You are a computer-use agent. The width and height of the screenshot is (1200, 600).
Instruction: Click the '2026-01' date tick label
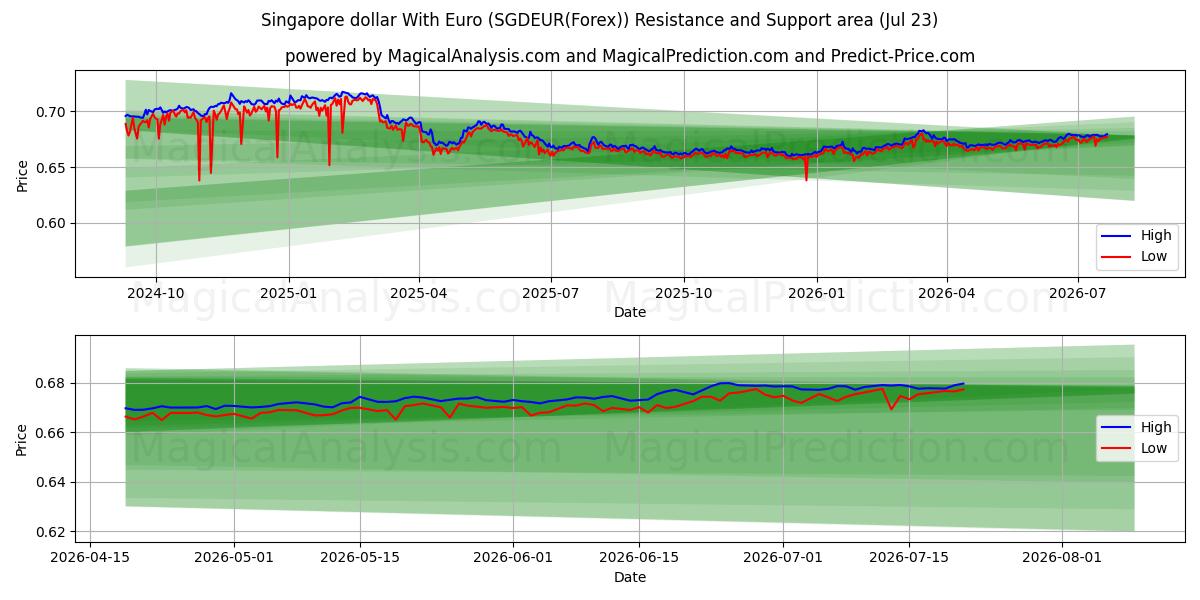point(817,293)
